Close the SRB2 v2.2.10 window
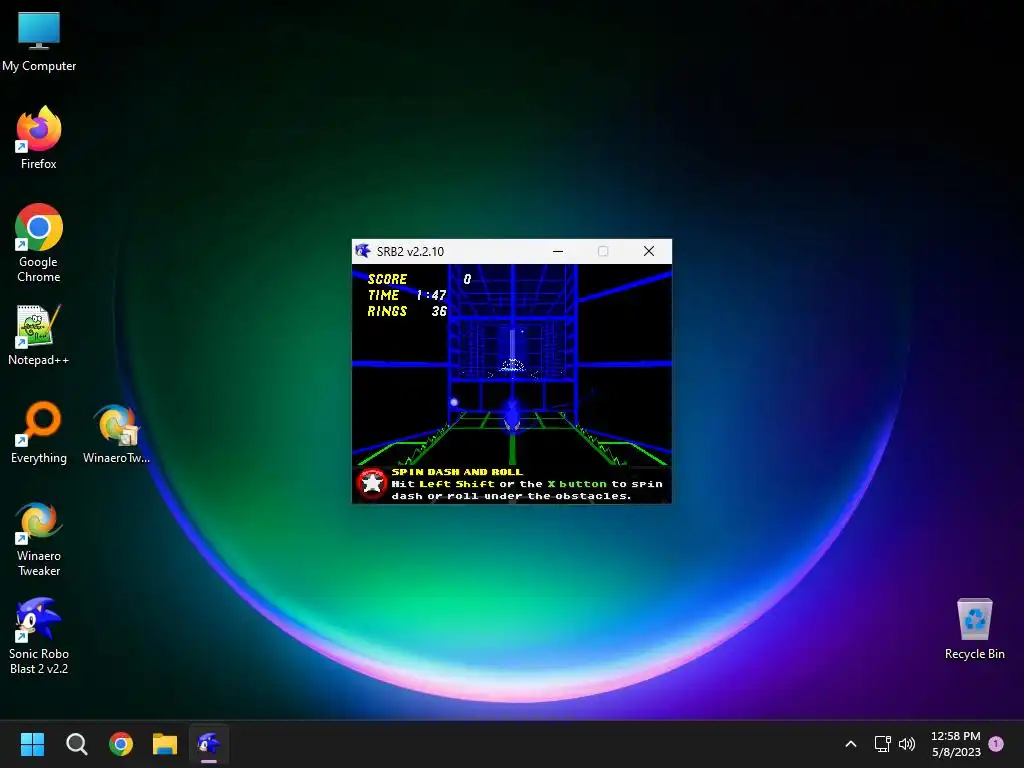1024x768 pixels. point(648,251)
